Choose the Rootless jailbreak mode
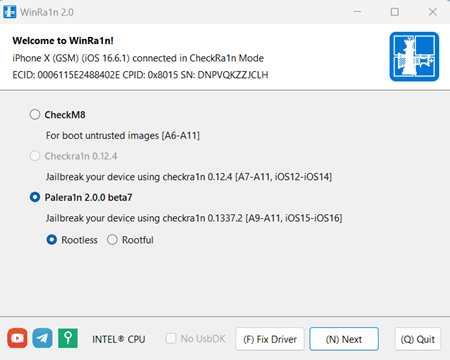 pos(72,240)
